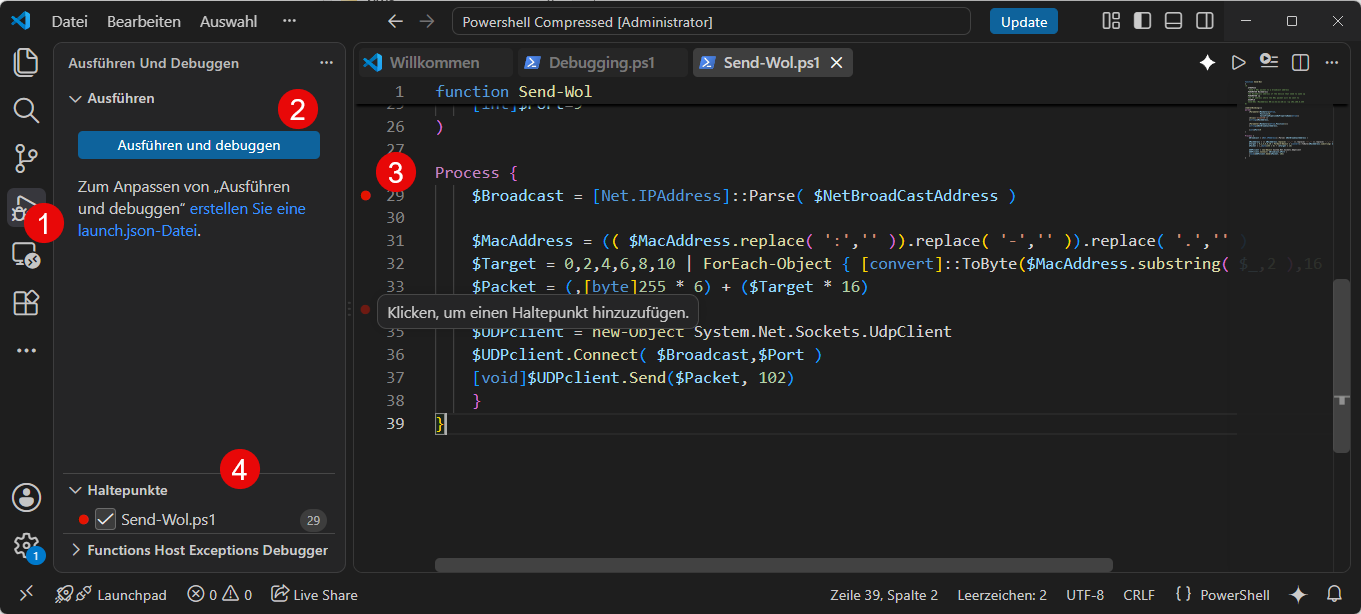
Task: Run selection icon in editor toolbar
Action: click(1269, 61)
